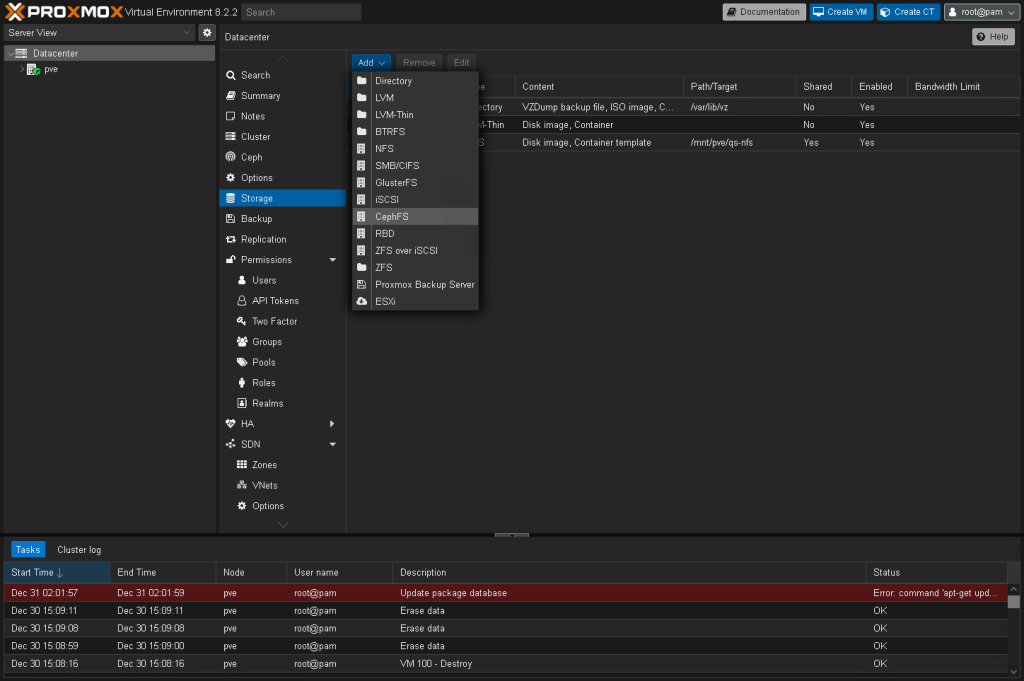Open the root@pam user menu
Viewport: 1024px width, 681px height.
point(982,12)
